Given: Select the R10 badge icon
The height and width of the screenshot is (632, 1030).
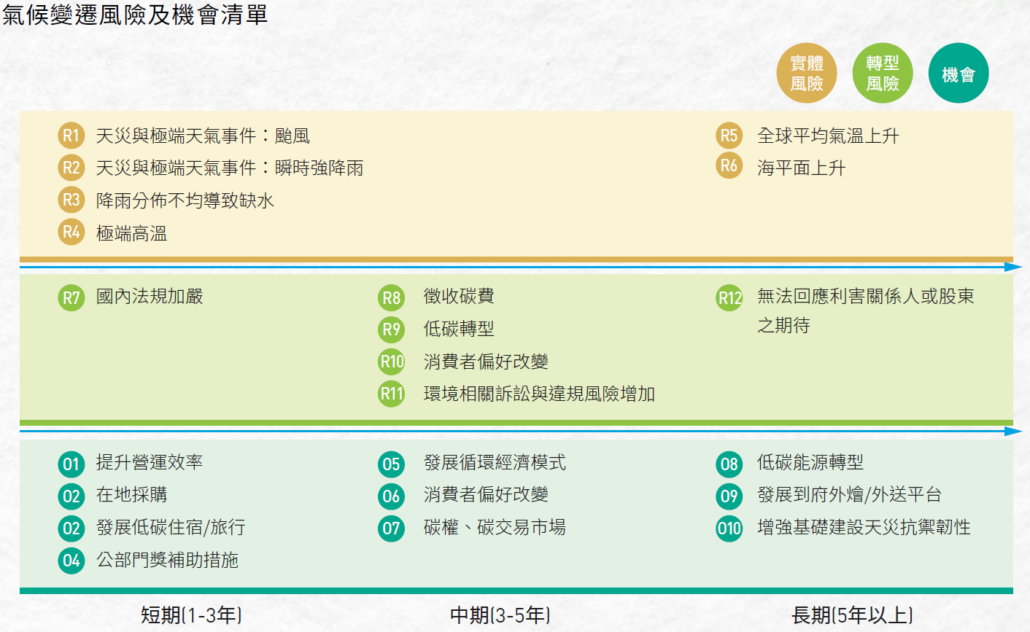Looking at the screenshot, I should click(392, 361).
